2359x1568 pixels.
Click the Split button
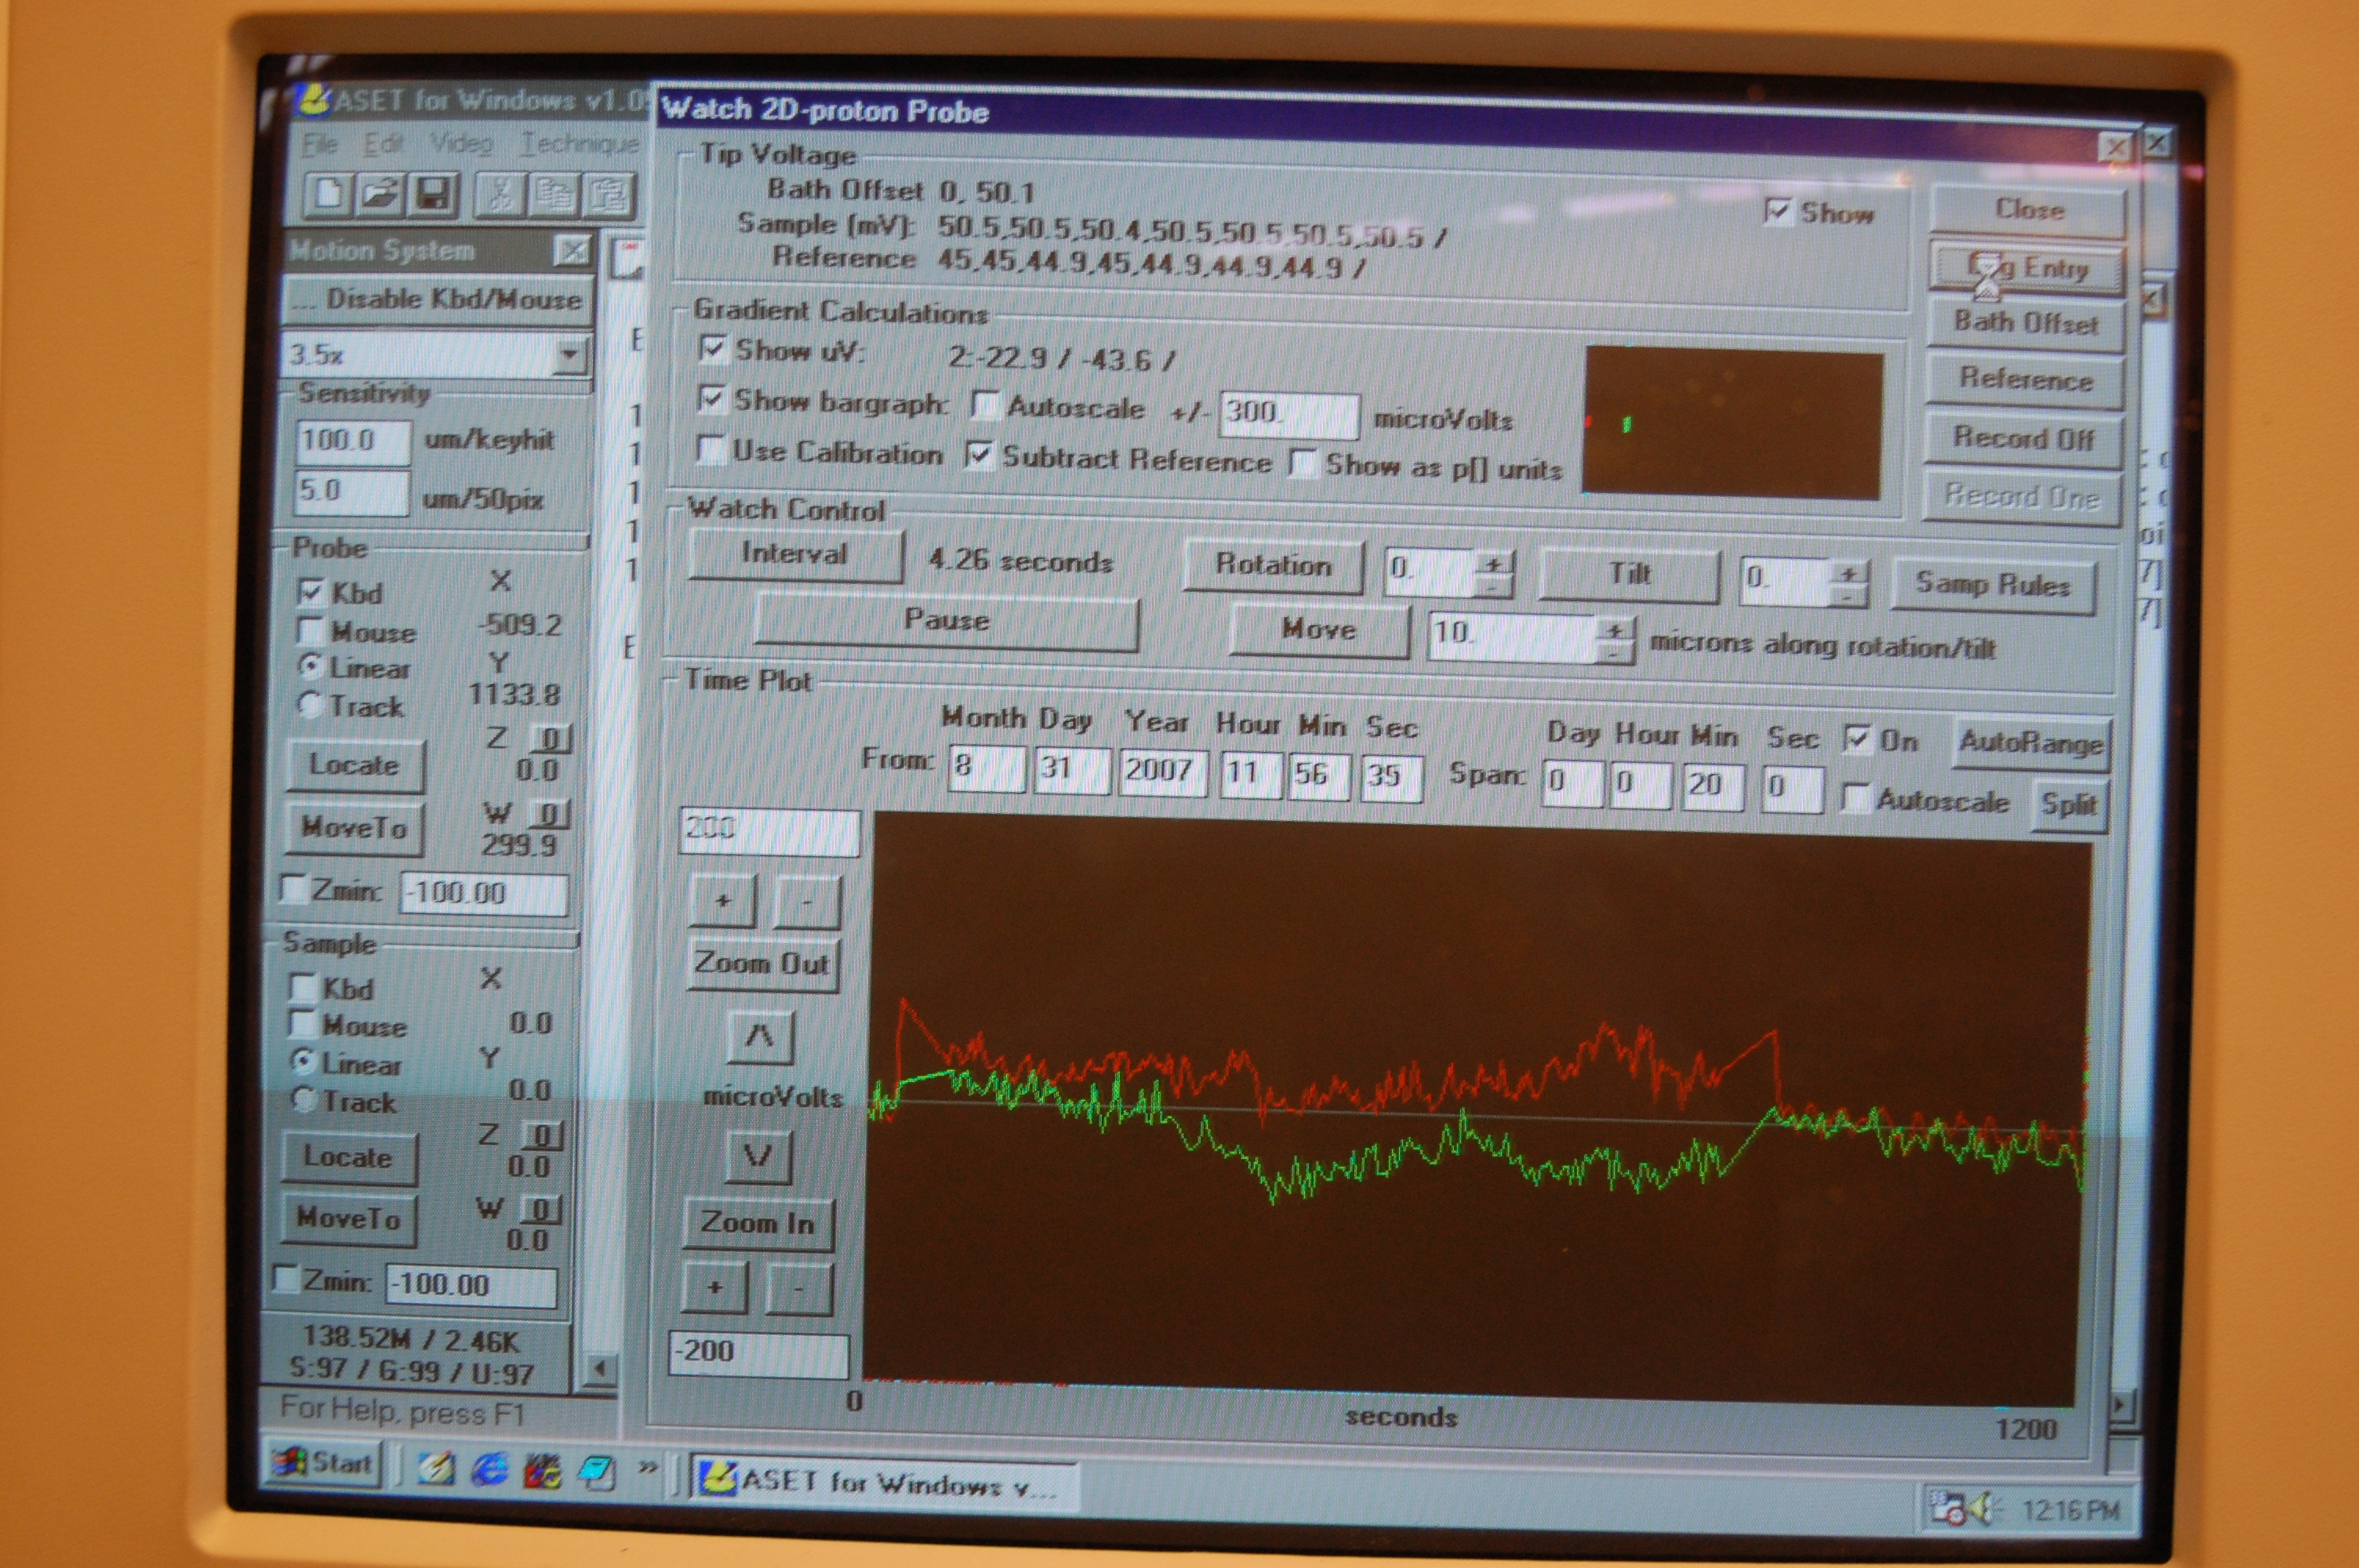2069,805
